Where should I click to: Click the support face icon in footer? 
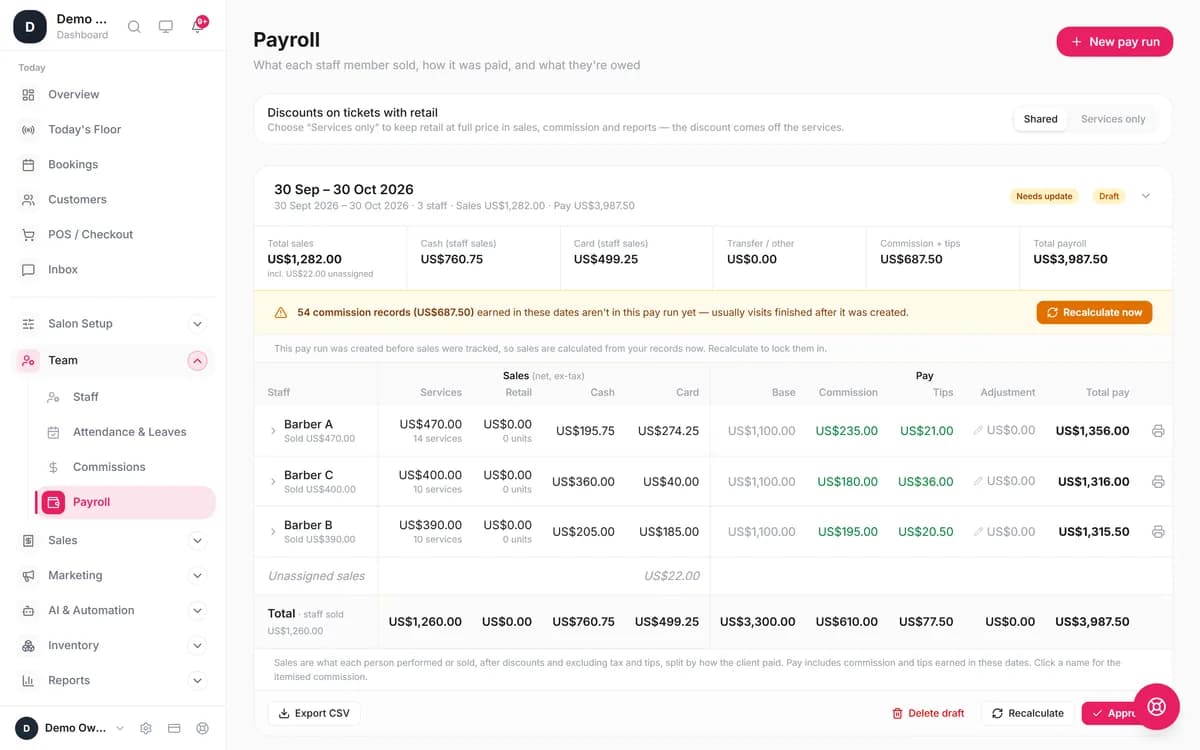203,728
